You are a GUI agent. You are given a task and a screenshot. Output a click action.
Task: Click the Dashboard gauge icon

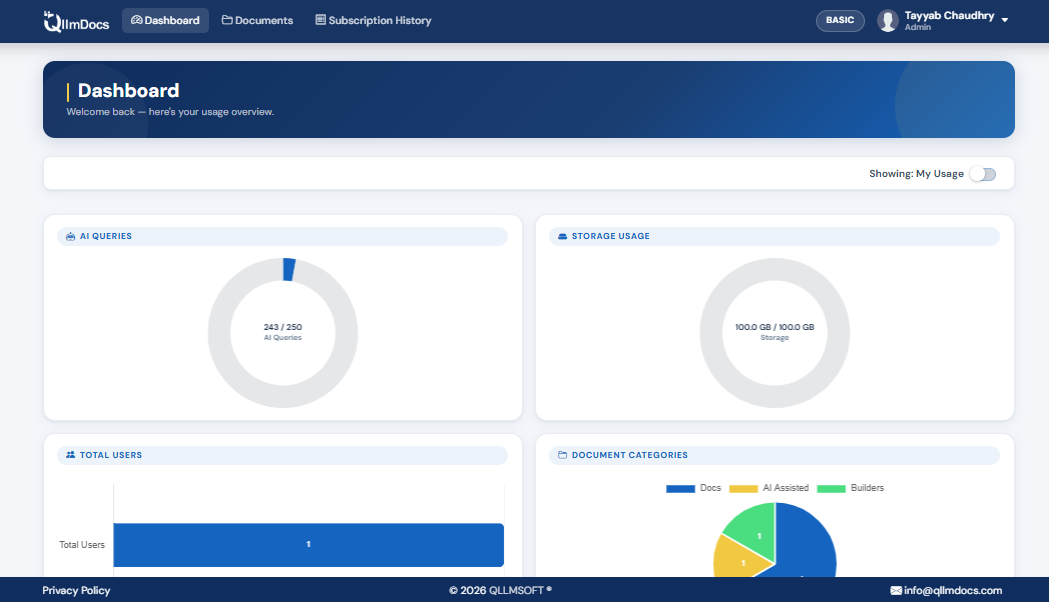(137, 19)
